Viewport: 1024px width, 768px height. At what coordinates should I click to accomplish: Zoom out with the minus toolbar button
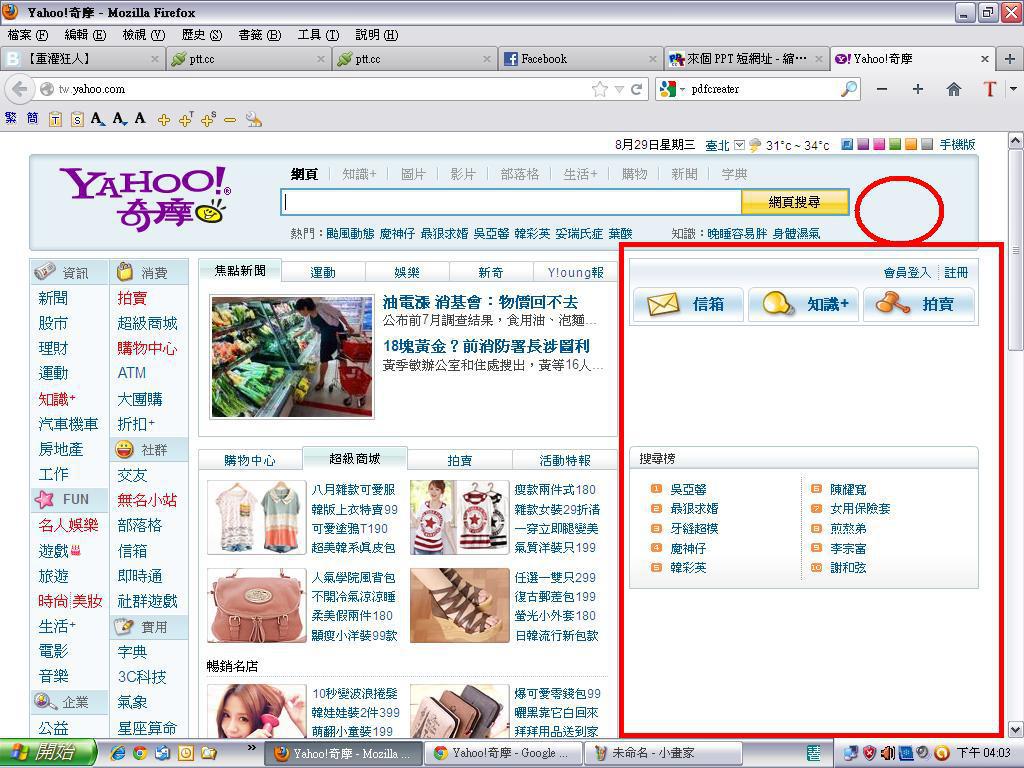882,89
